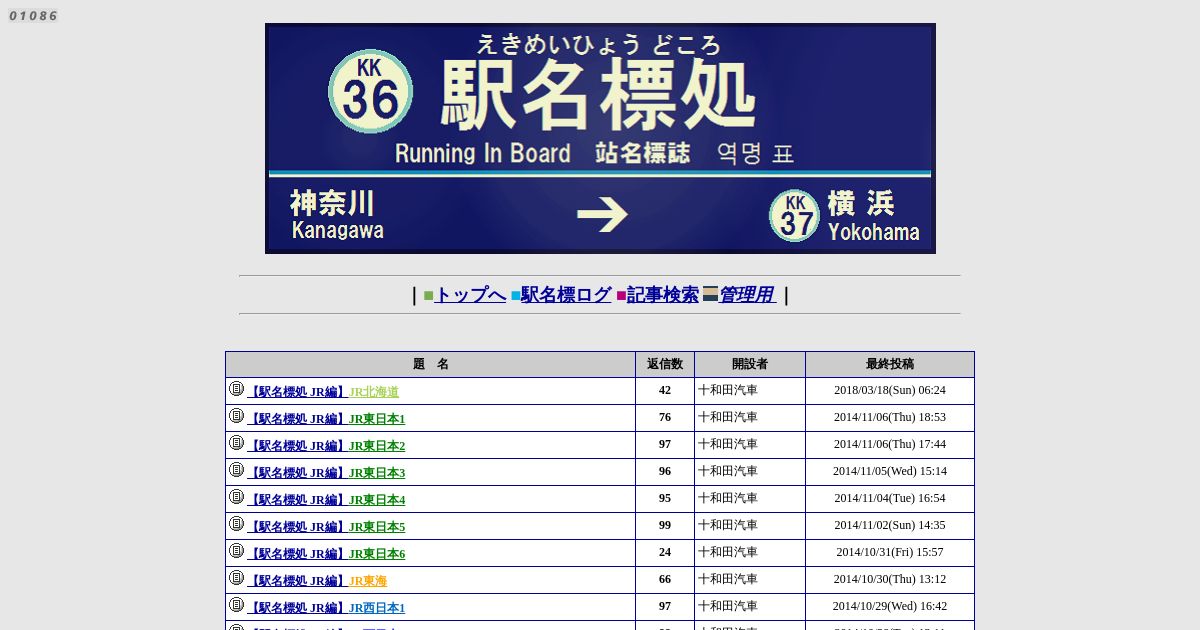Screen dimensions: 1200x630
Task: Click reply count 96 for JR東日本3
Action: (665, 472)
